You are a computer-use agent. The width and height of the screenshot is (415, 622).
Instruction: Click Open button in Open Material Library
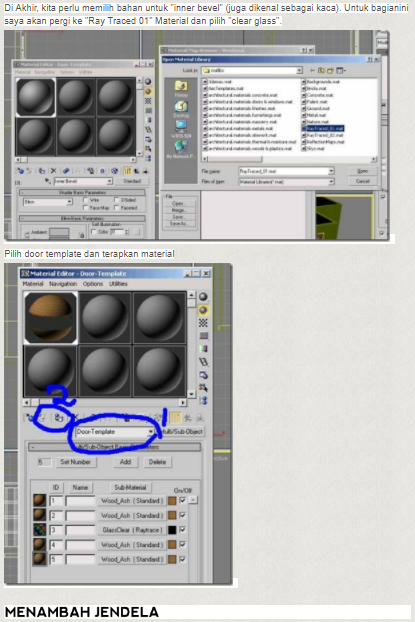(362, 171)
